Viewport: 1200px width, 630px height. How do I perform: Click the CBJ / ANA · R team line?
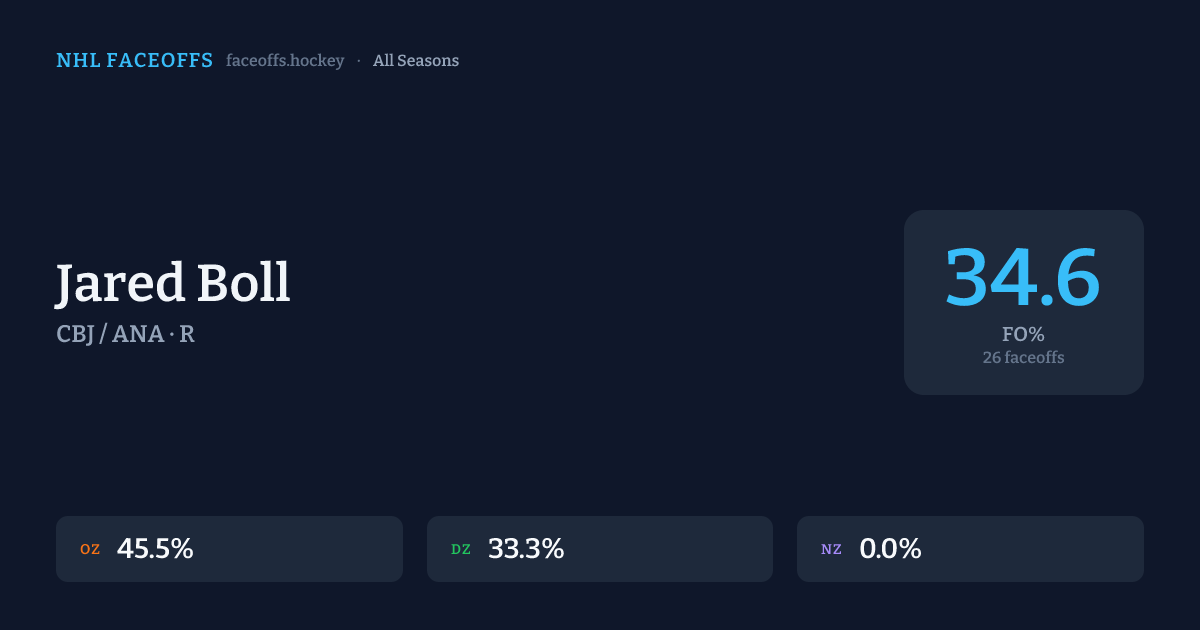[125, 334]
